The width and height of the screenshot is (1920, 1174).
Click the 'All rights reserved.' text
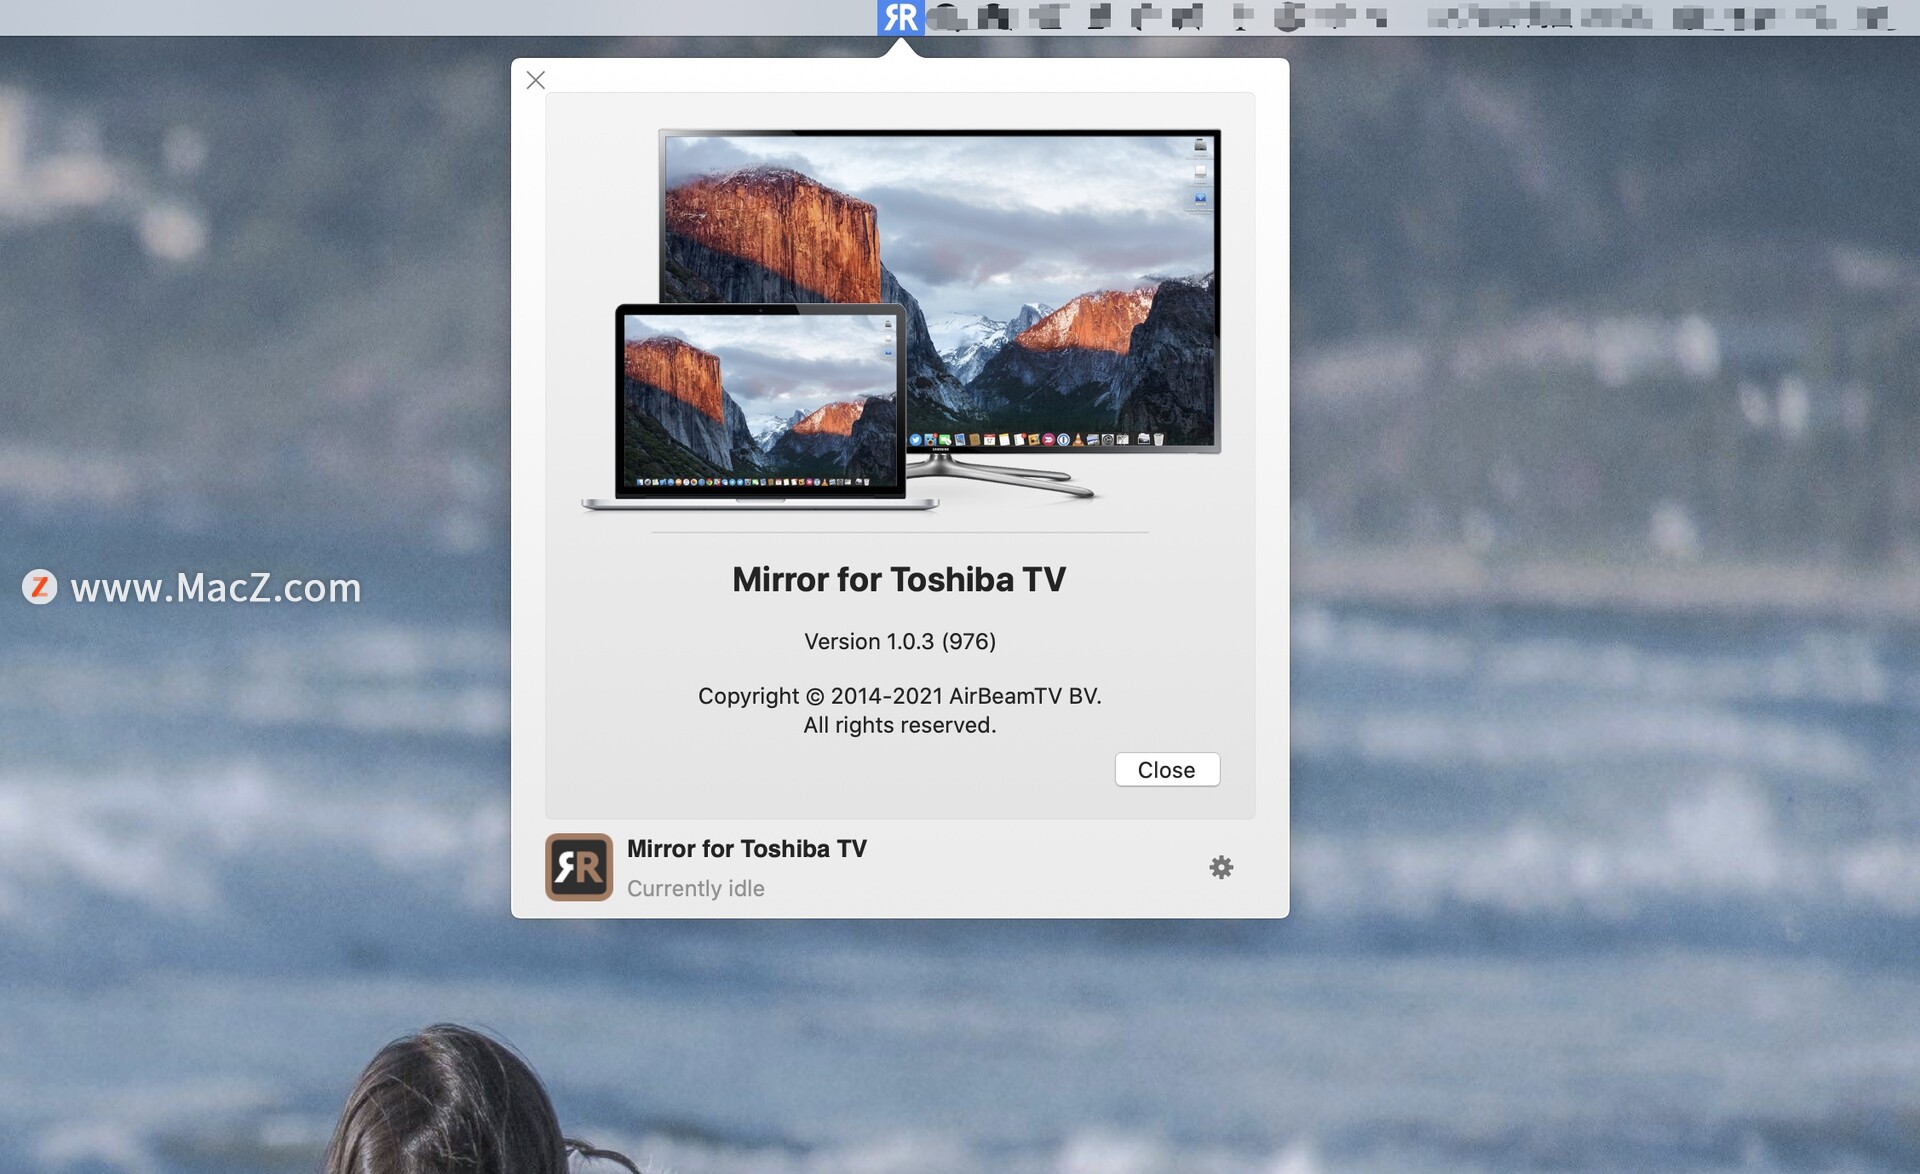[x=900, y=725]
